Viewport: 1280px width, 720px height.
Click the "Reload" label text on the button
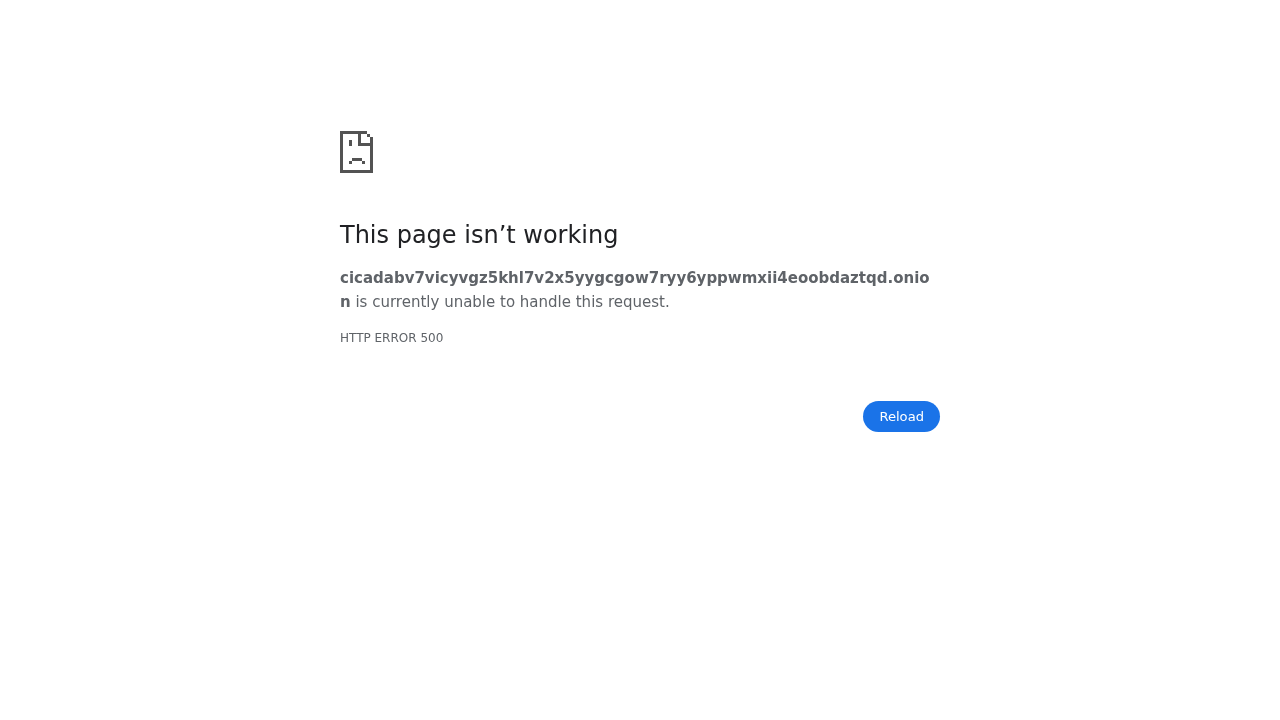pos(901,417)
